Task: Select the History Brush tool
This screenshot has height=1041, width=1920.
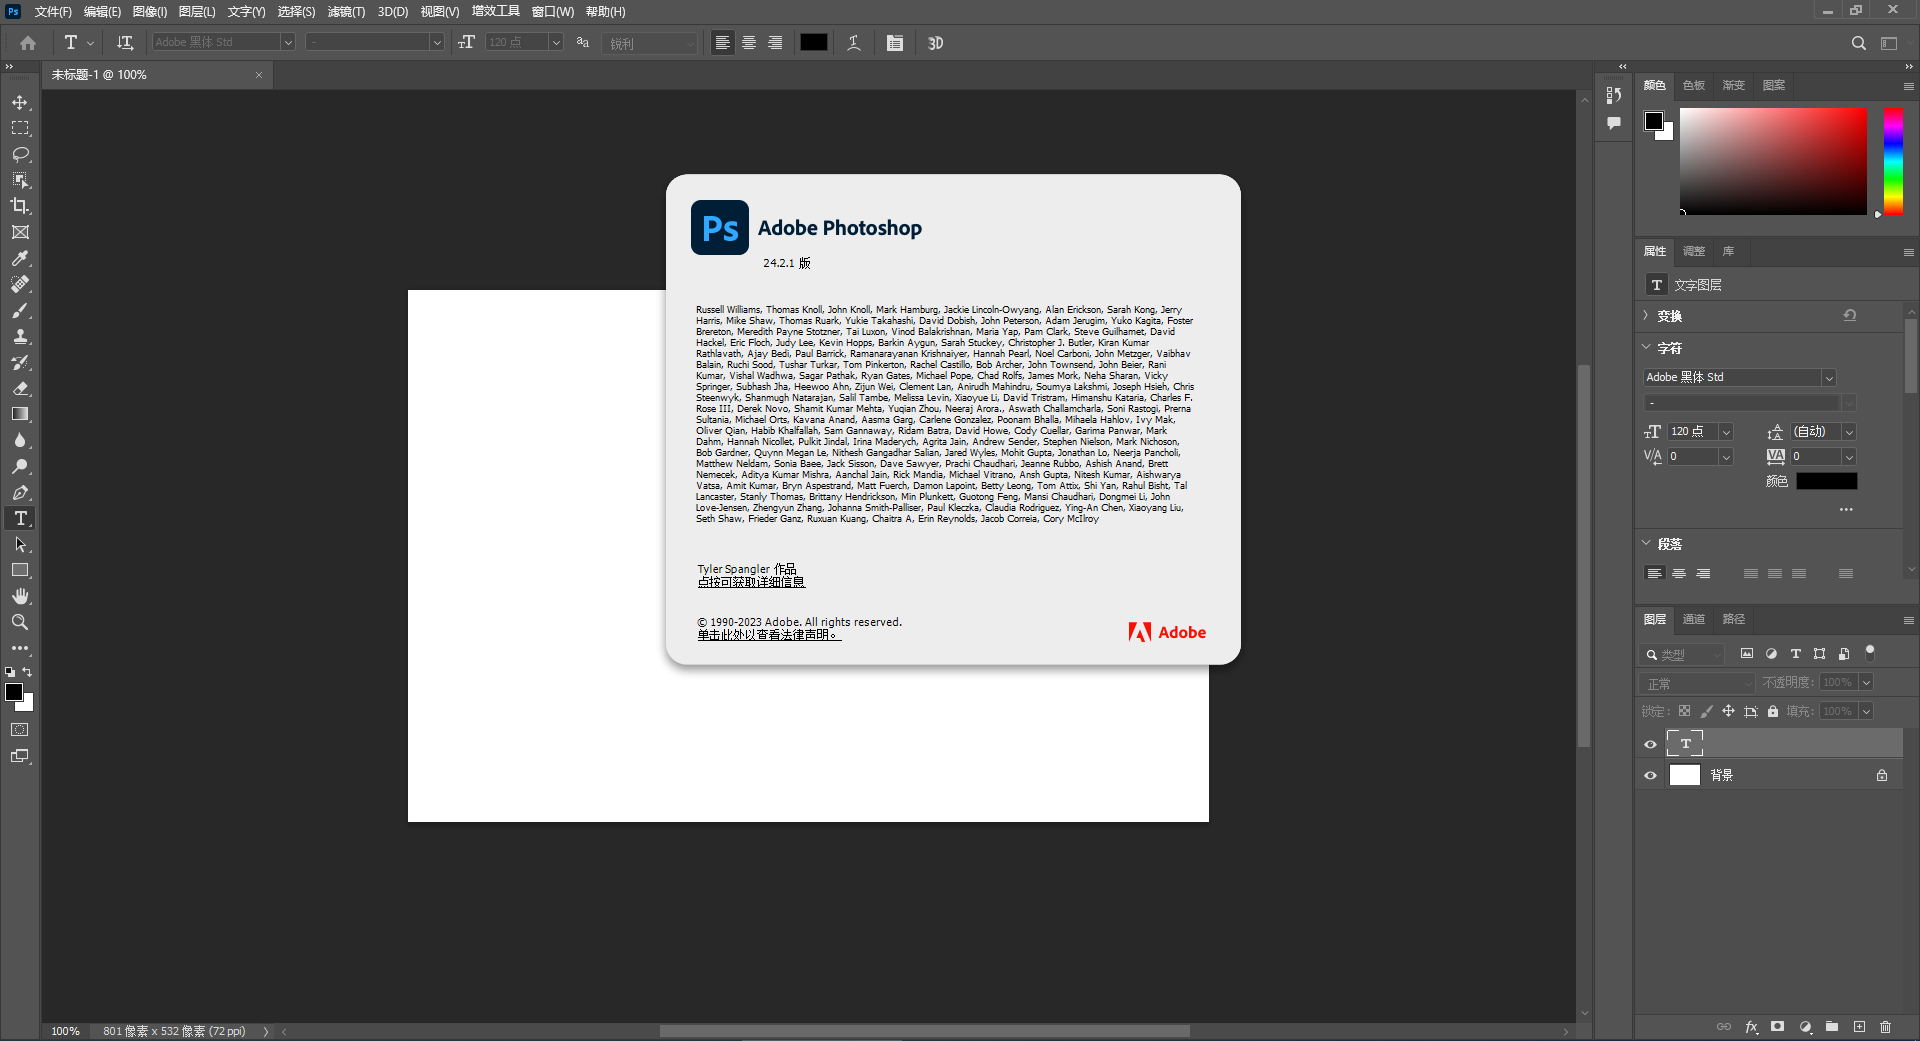Action: [20, 362]
